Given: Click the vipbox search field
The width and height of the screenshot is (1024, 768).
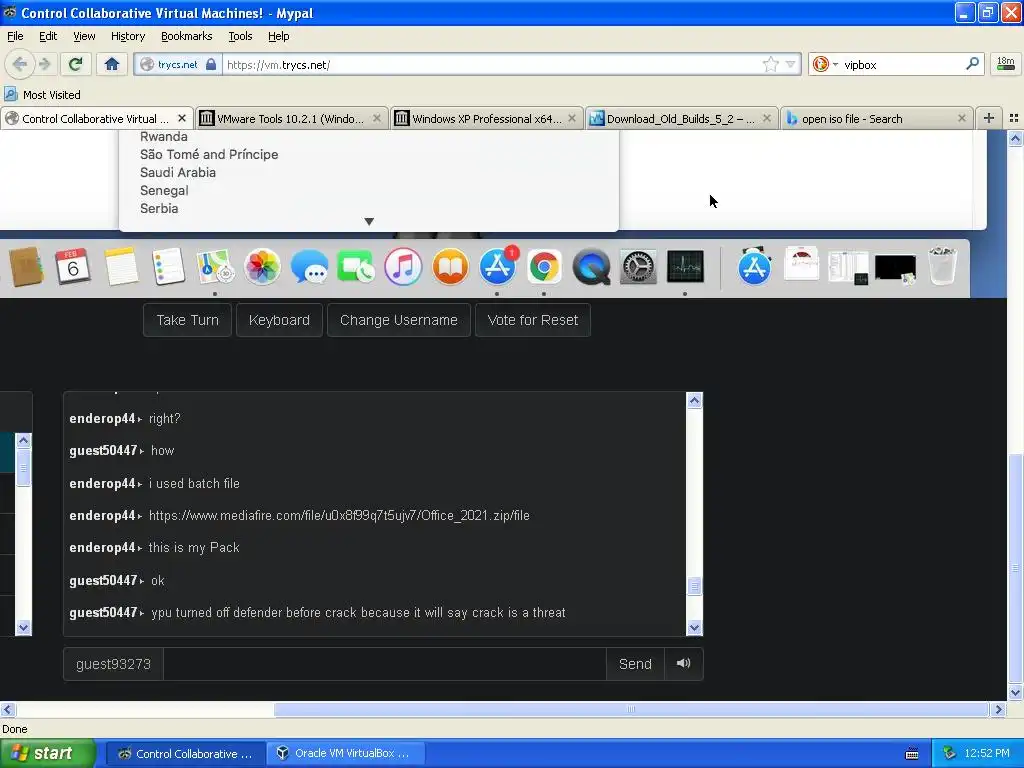Looking at the screenshot, I should 901,64.
